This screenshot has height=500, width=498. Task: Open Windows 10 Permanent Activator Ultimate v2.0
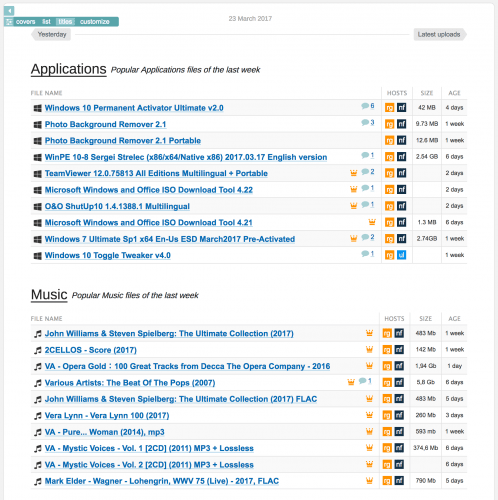pyautogui.click(x=134, y=108)
